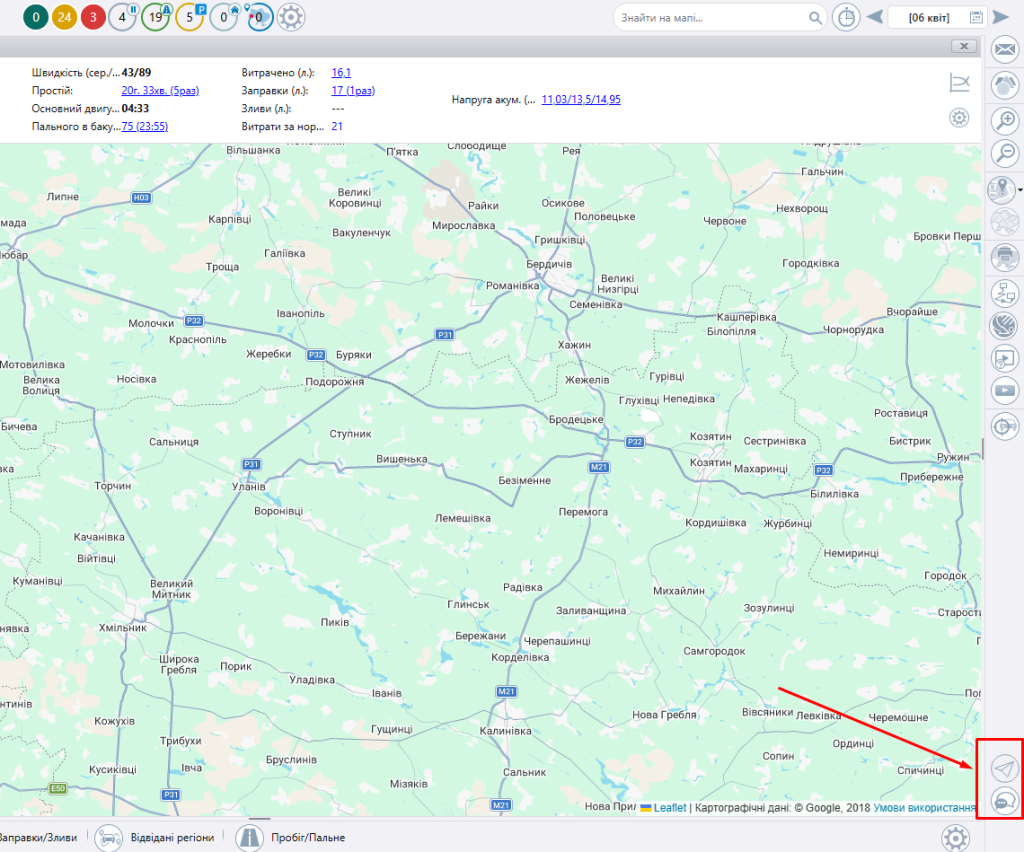
Task: Click the parked vehicles counter showing 5
Action: coord(191,17)
